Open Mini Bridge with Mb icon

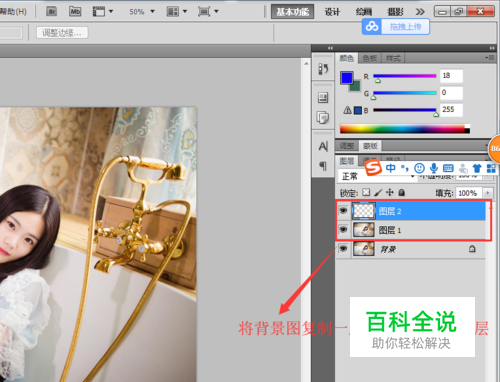coord(75,12)
